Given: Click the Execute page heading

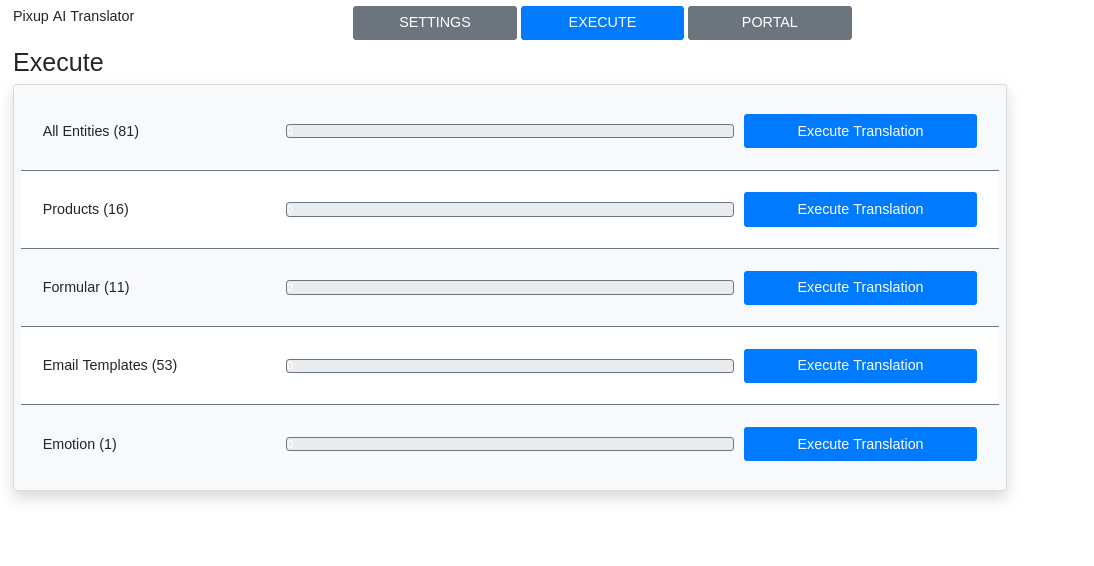Looking at the screenshot, I should 58,62.
